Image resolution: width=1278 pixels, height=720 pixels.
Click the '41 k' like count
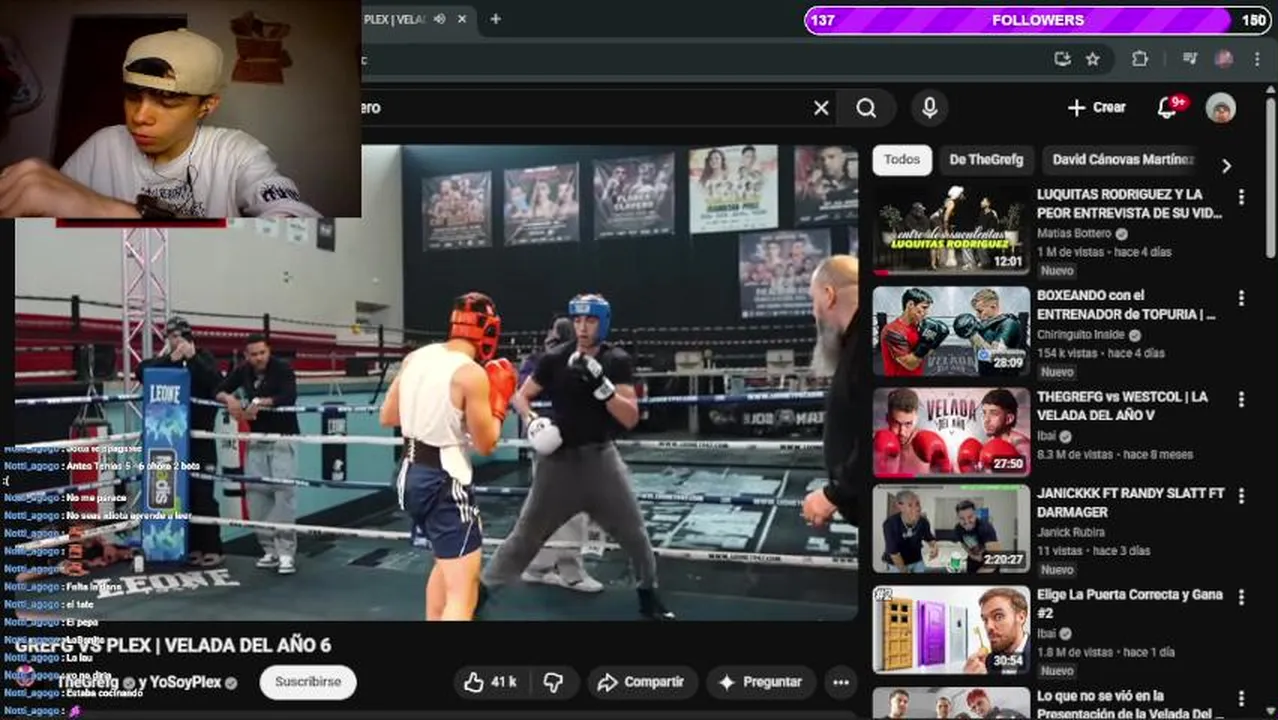[x=504, y=682]
